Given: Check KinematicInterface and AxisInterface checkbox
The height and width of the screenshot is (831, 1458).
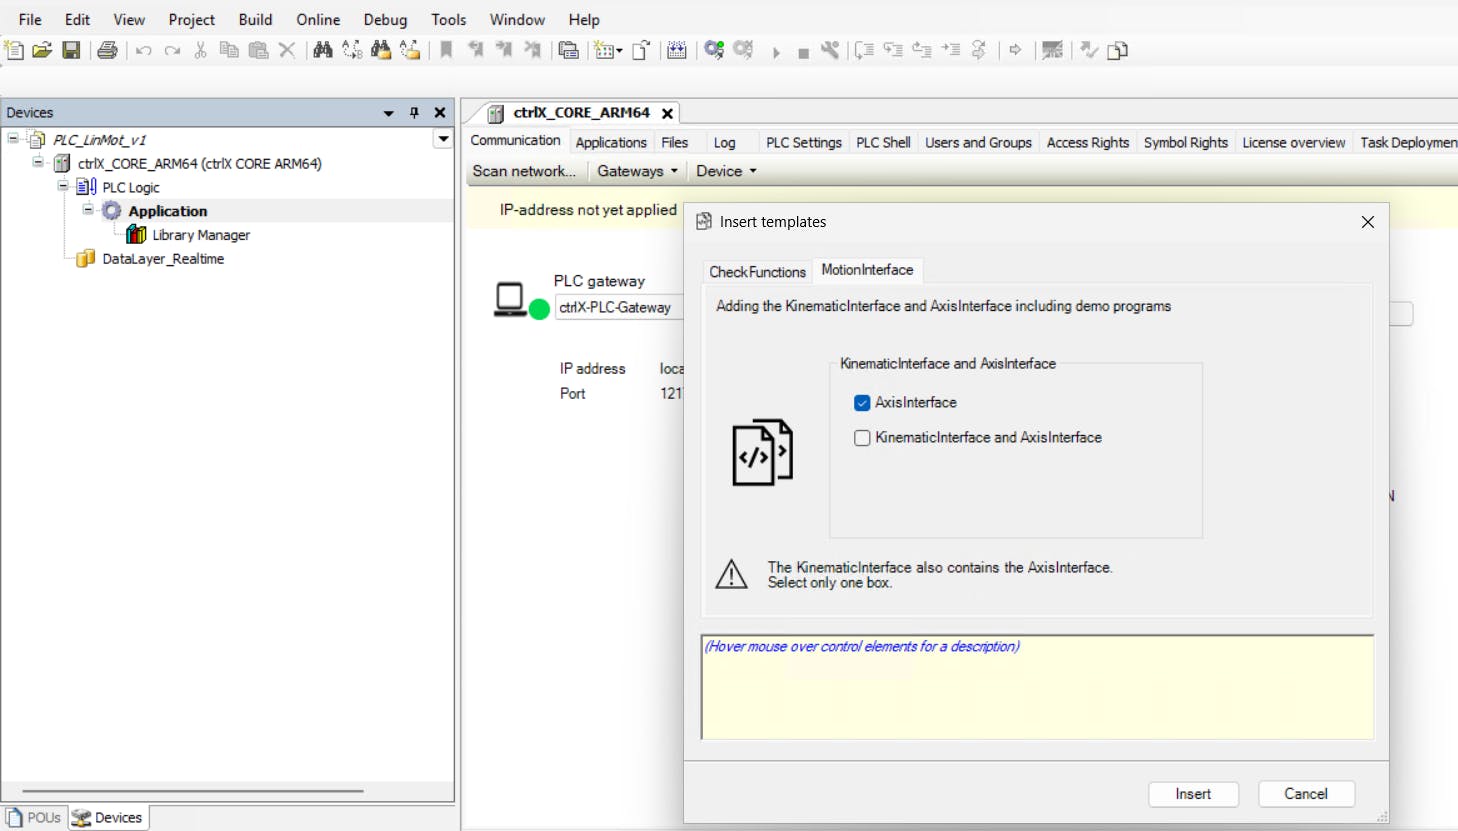Looking at the screenshot, I should [862, 438].
